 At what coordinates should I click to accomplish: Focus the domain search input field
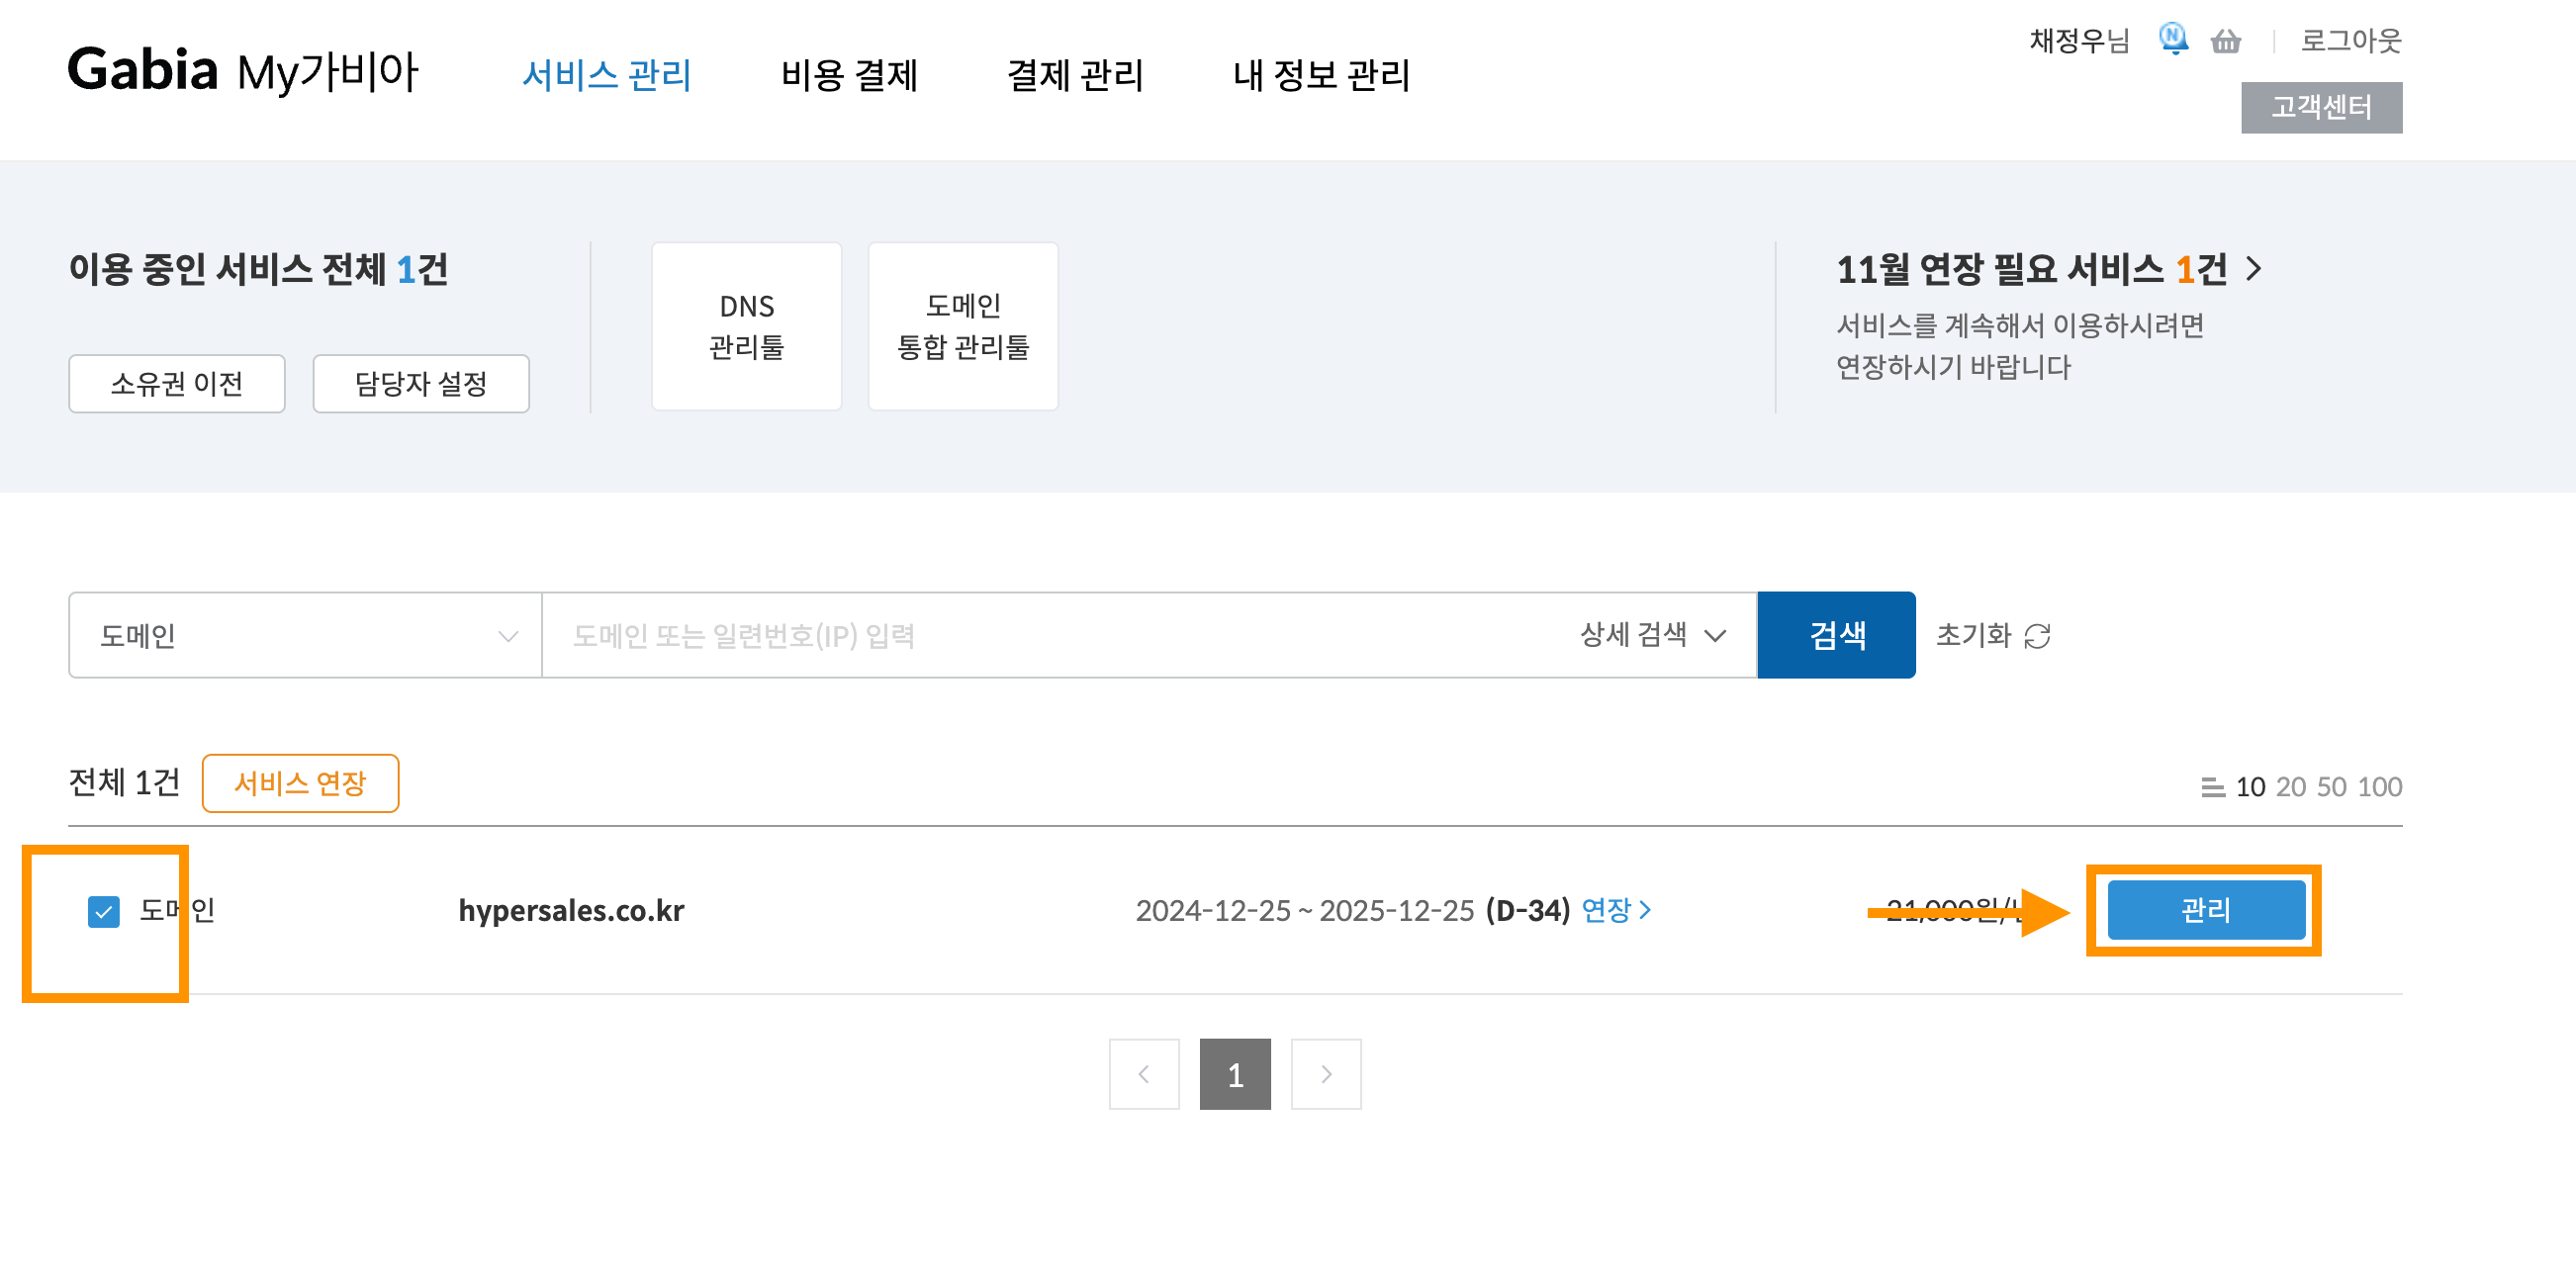tap(1050, 636)
